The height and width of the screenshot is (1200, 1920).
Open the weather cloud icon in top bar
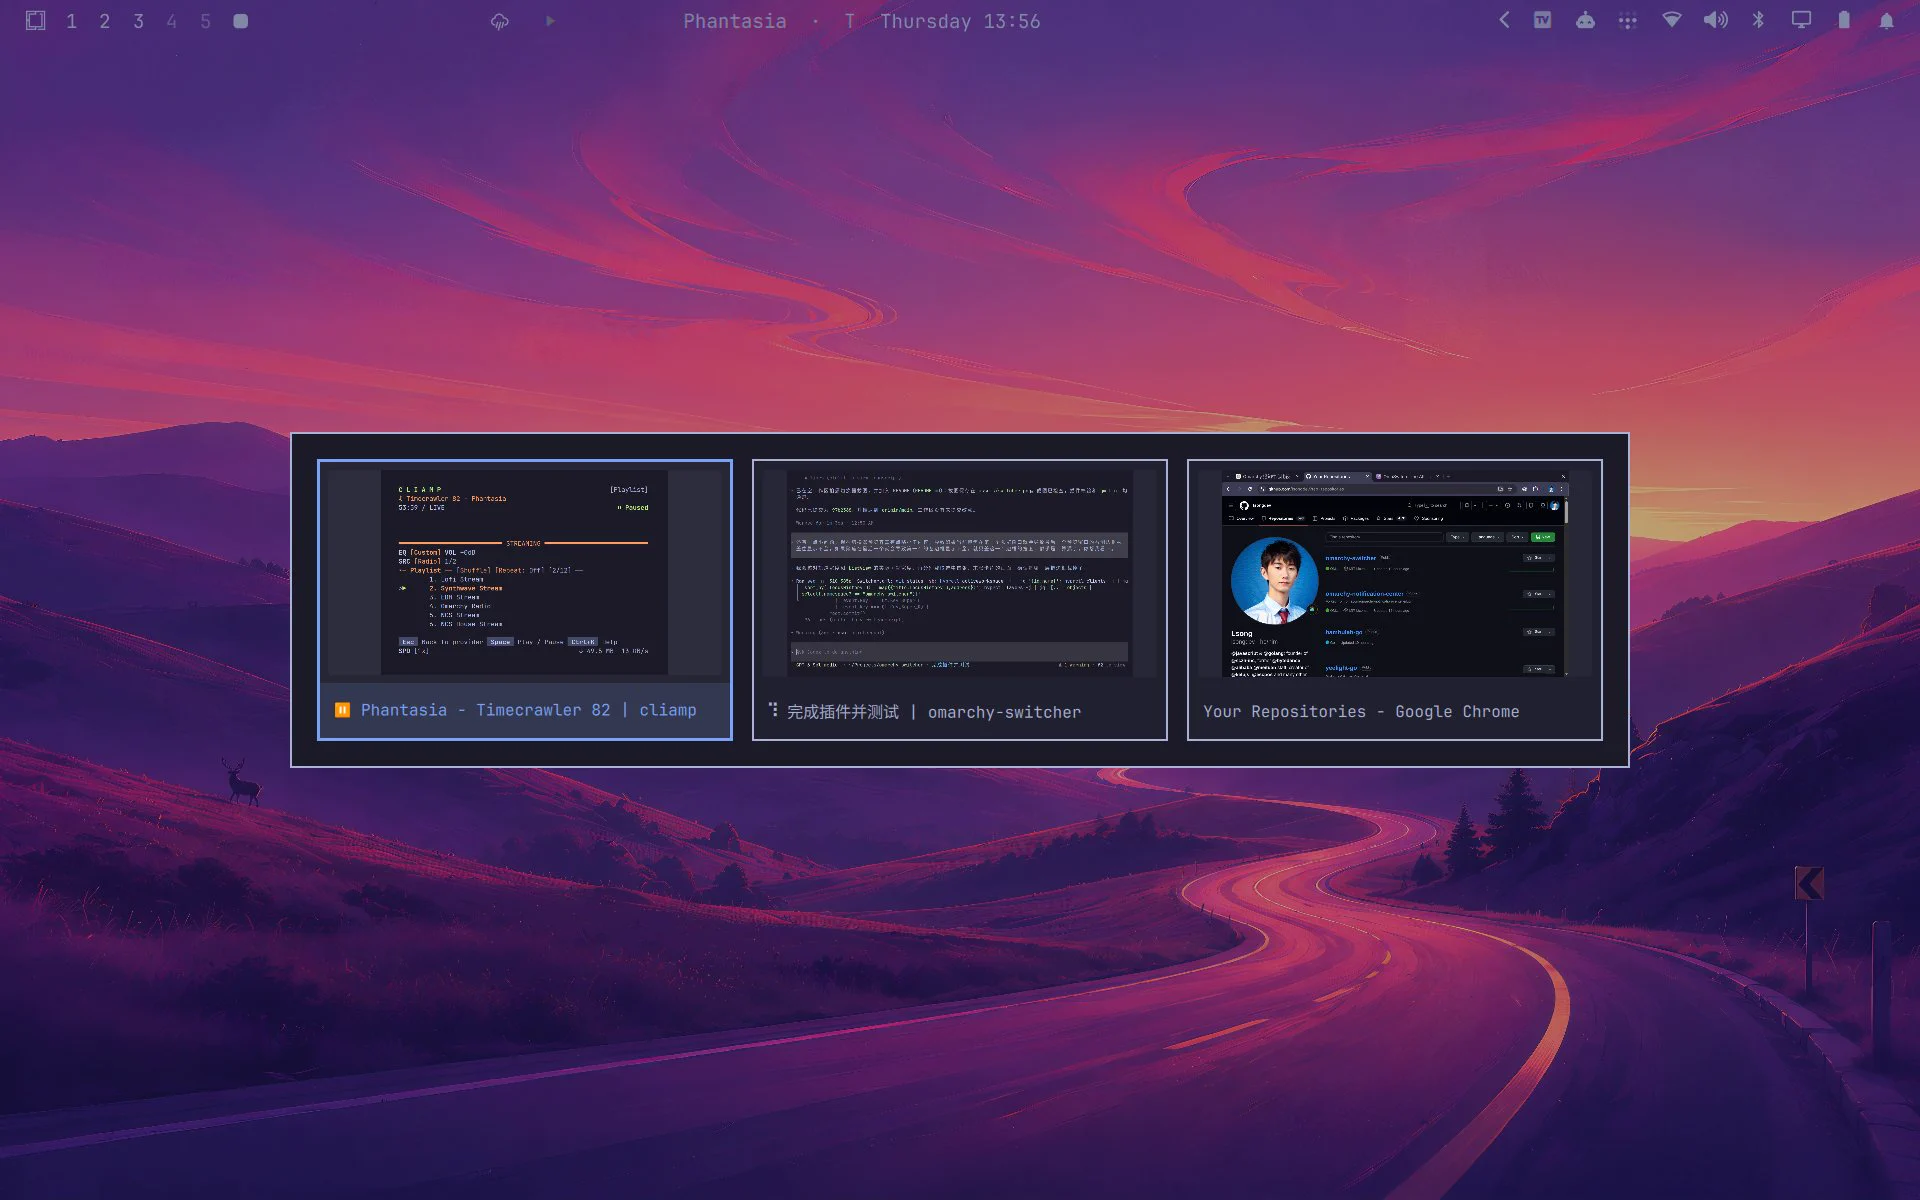coord(500,21)
